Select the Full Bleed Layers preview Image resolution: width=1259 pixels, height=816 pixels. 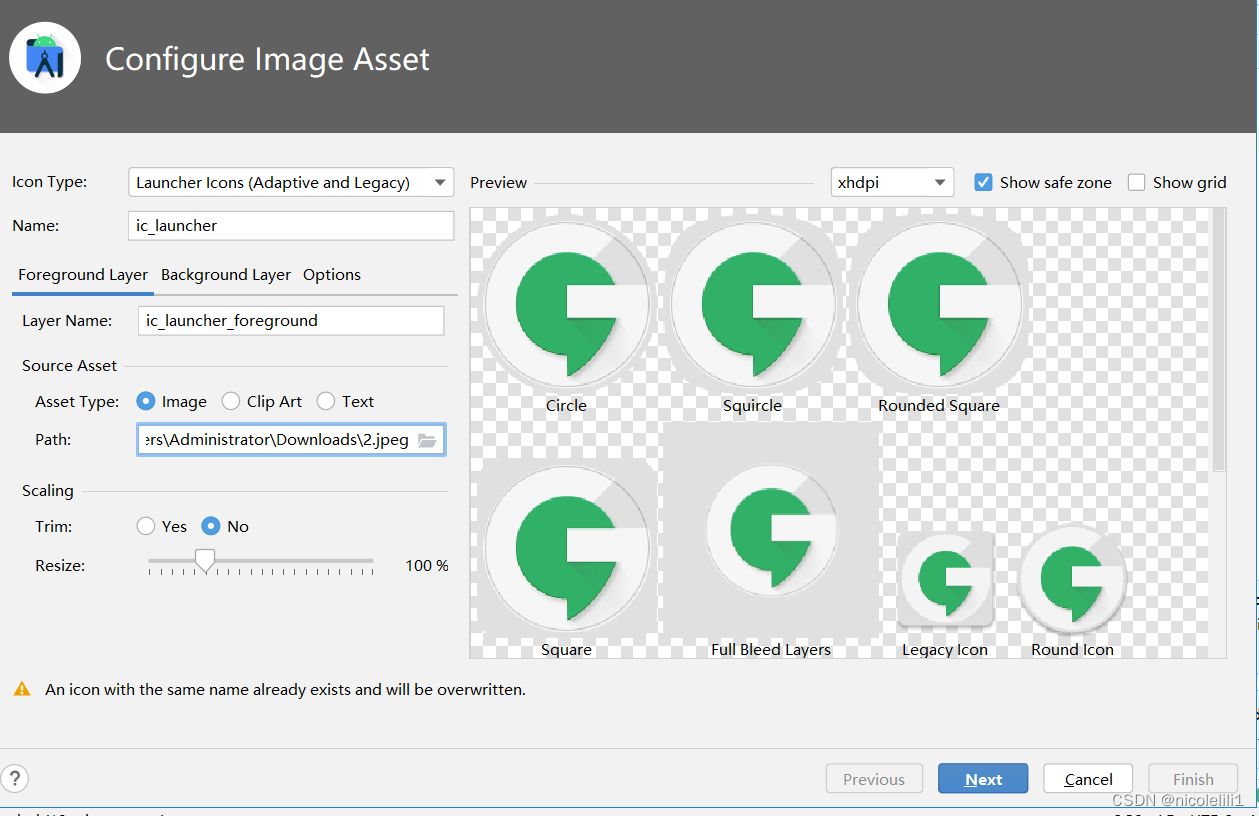771,530
